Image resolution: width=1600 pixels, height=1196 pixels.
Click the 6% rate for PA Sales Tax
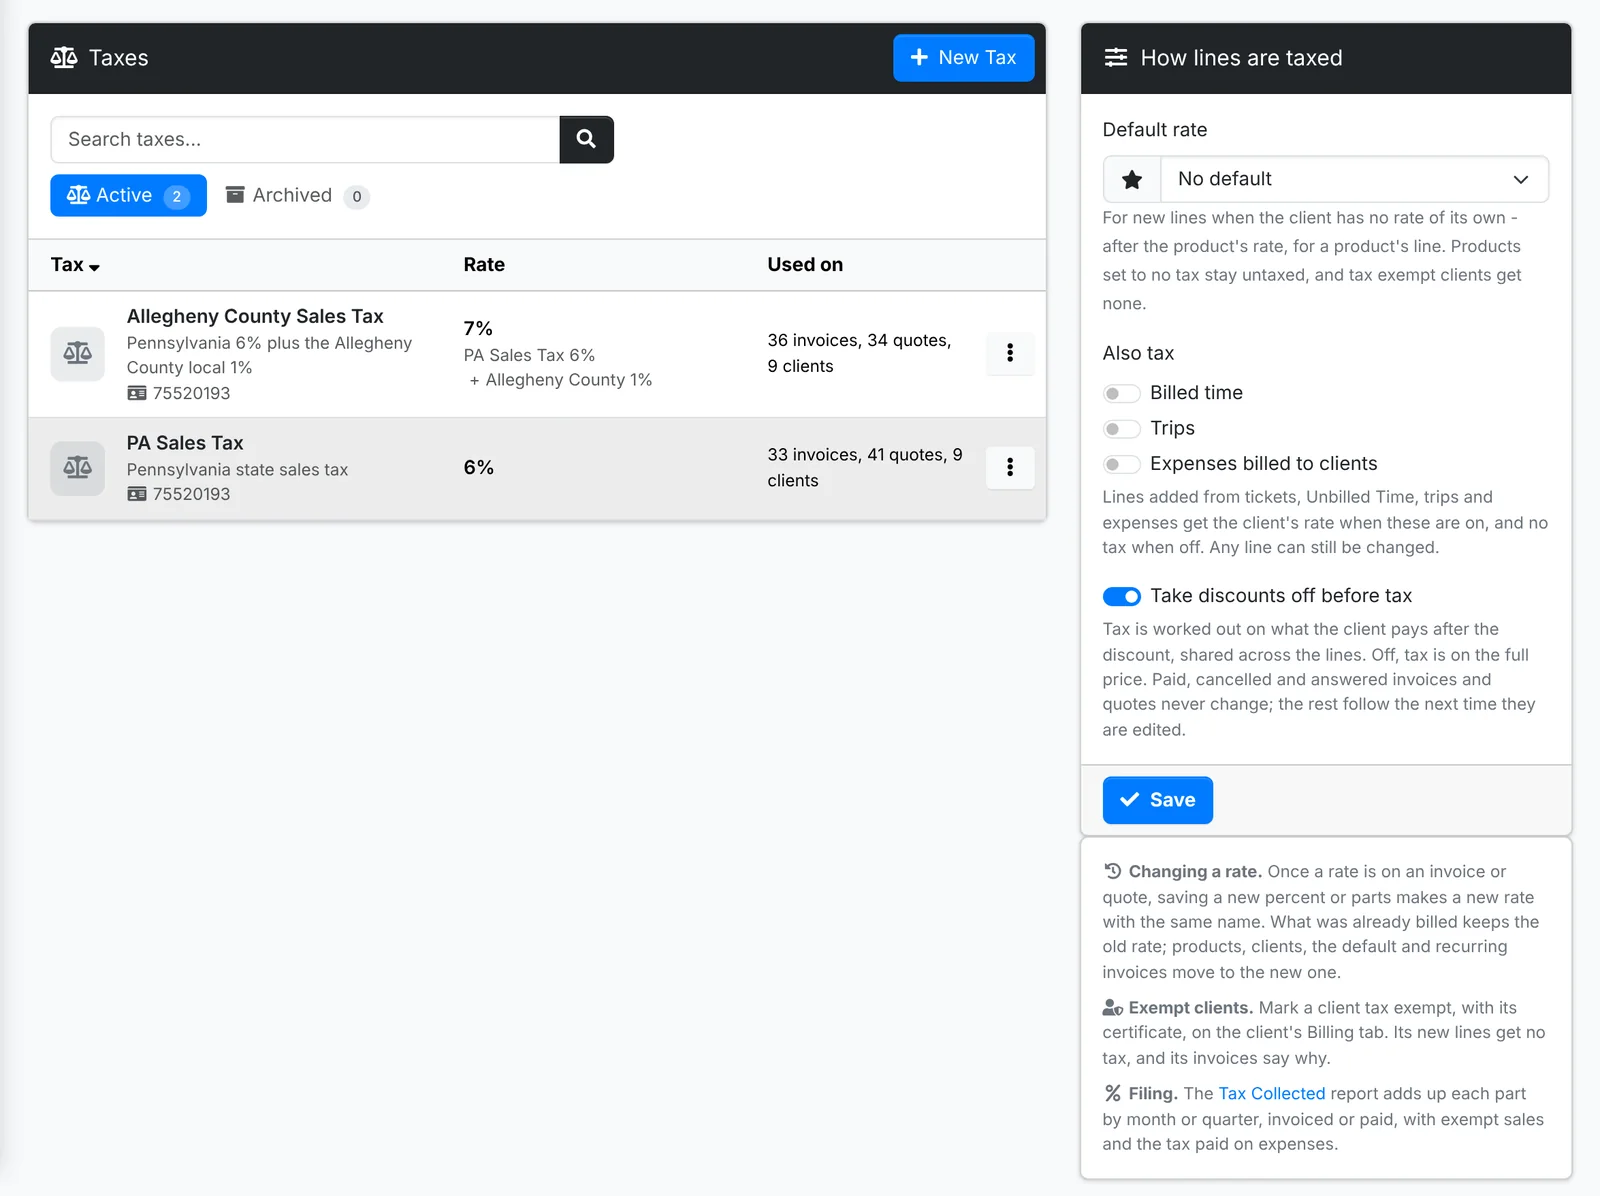478,467
